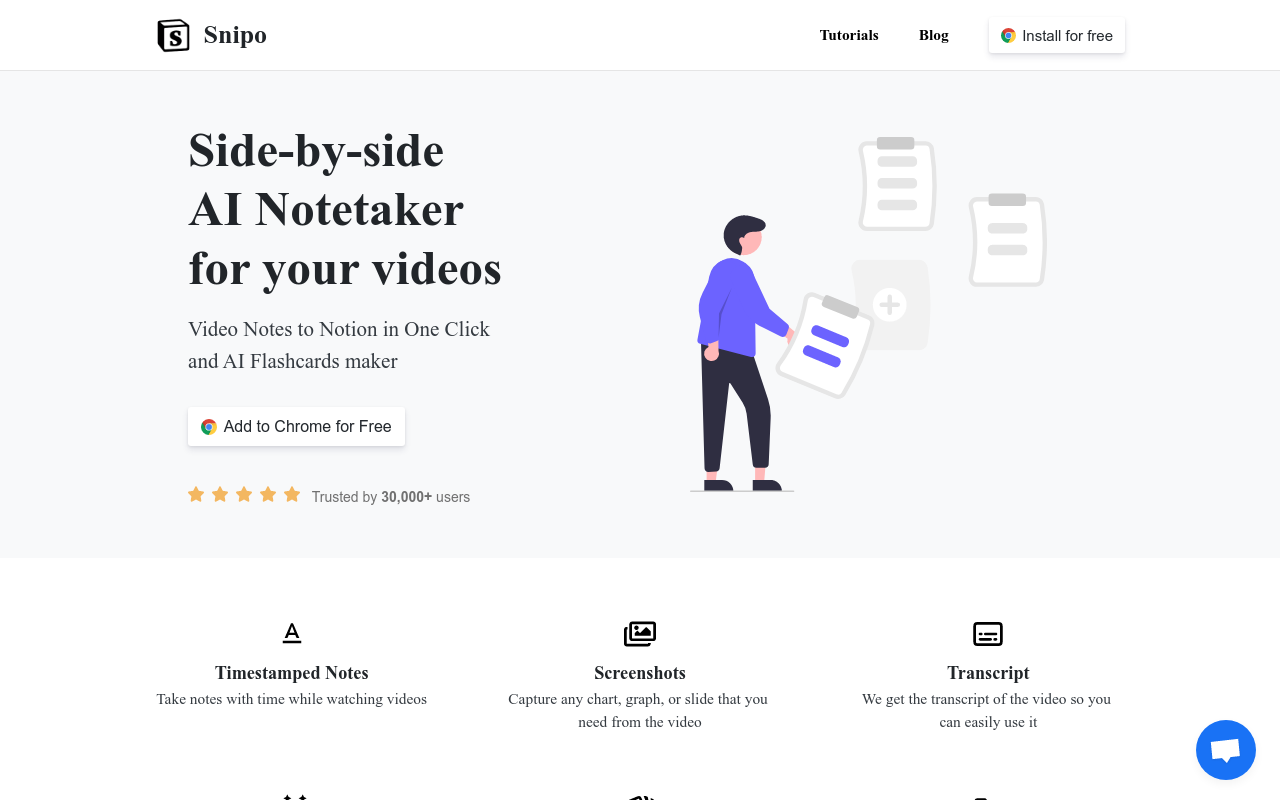Click the 'Video Notes to Notion in One Click' subtitle
Screen dimensions: 1280x800
[x=339, y=345]
